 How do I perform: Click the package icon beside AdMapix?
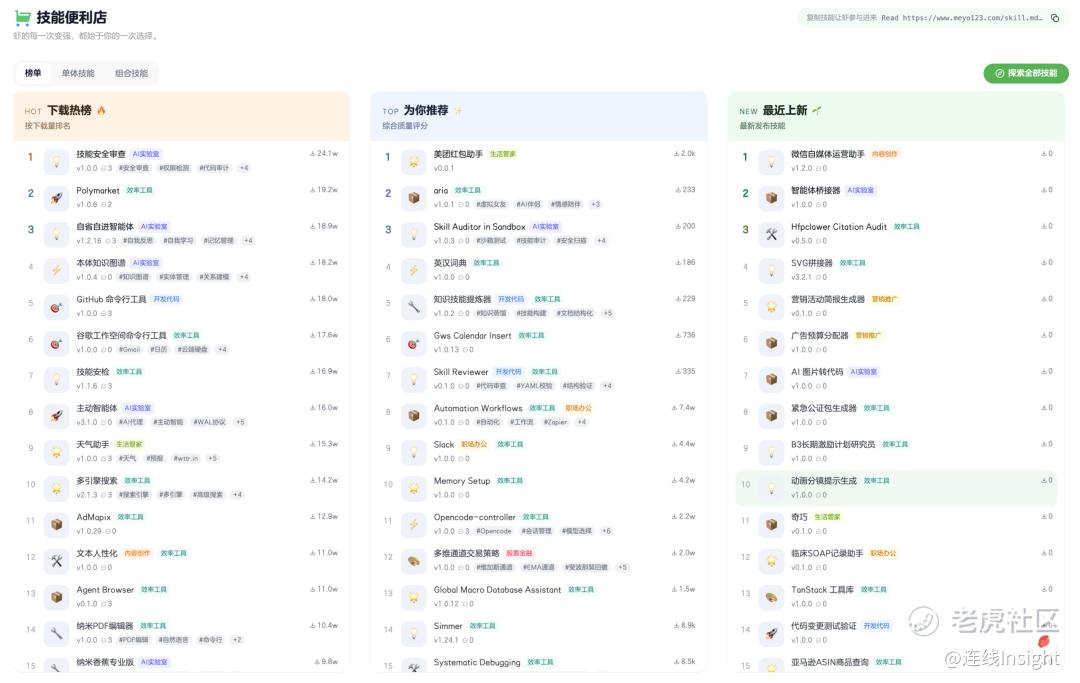pyautogui.click(x=56, y=524)
